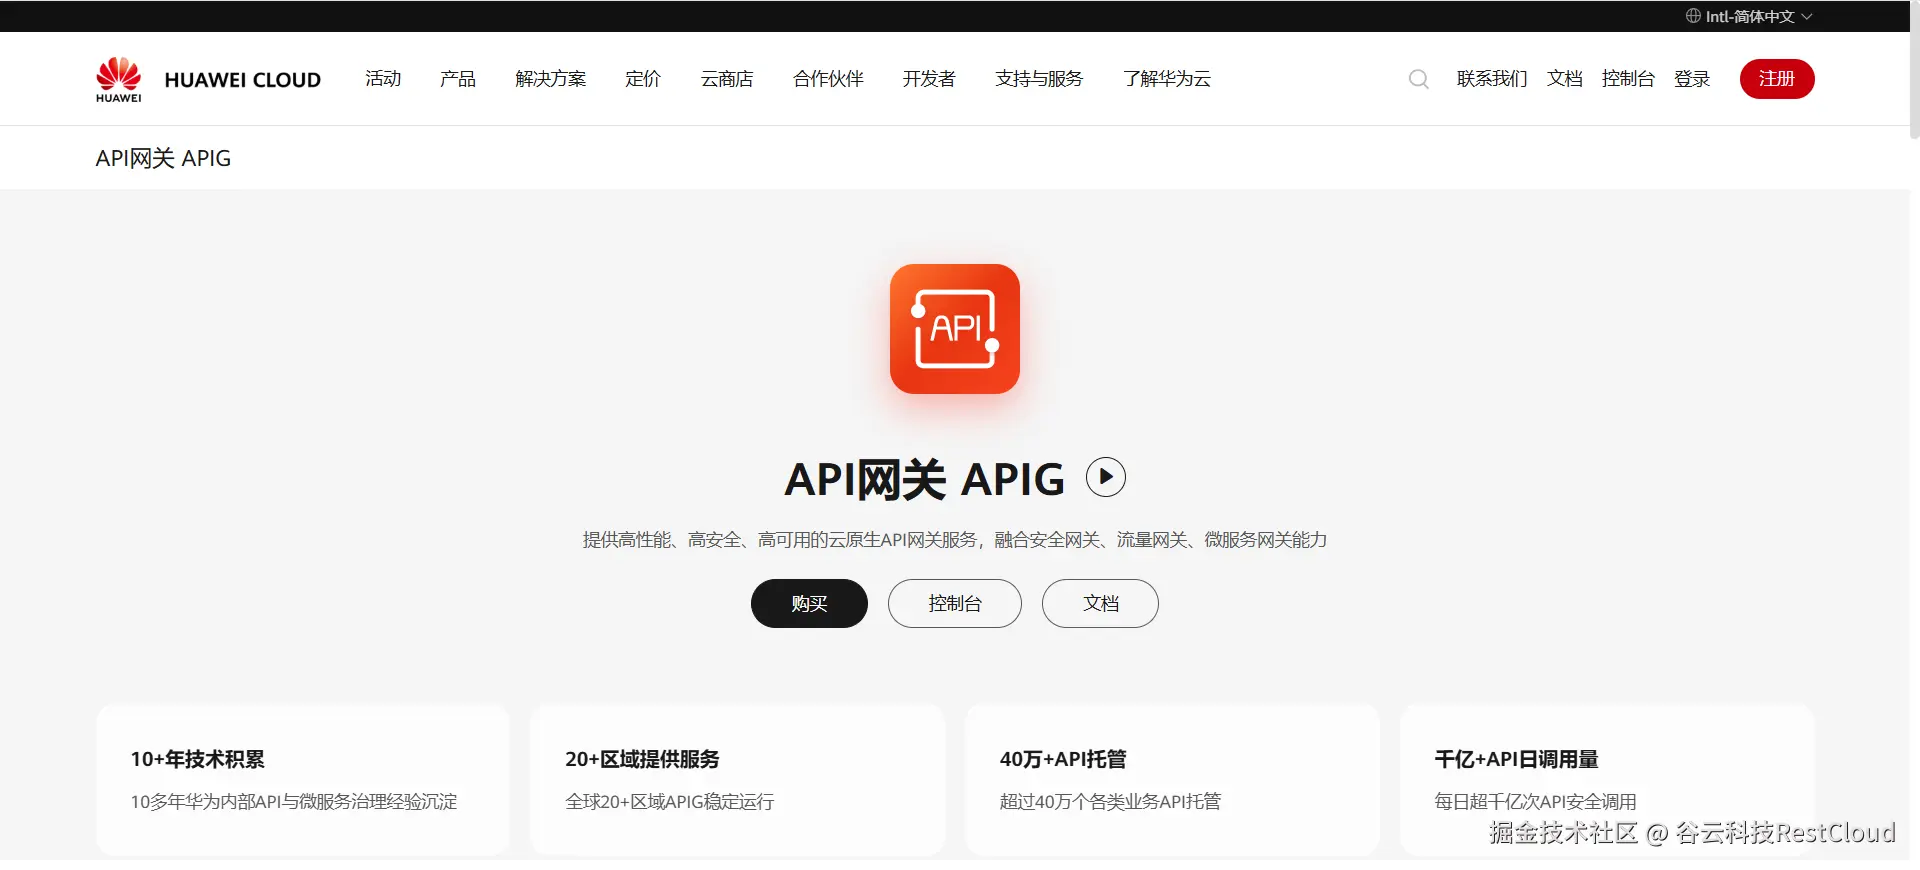Open the search magnifier icon
The image size is (1920, 870).
(x=1418, y=79)
